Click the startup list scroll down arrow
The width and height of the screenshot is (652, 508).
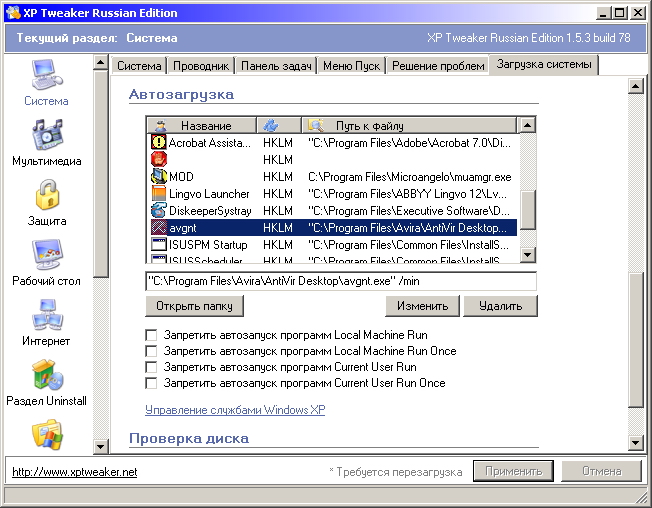coord(528,254)
